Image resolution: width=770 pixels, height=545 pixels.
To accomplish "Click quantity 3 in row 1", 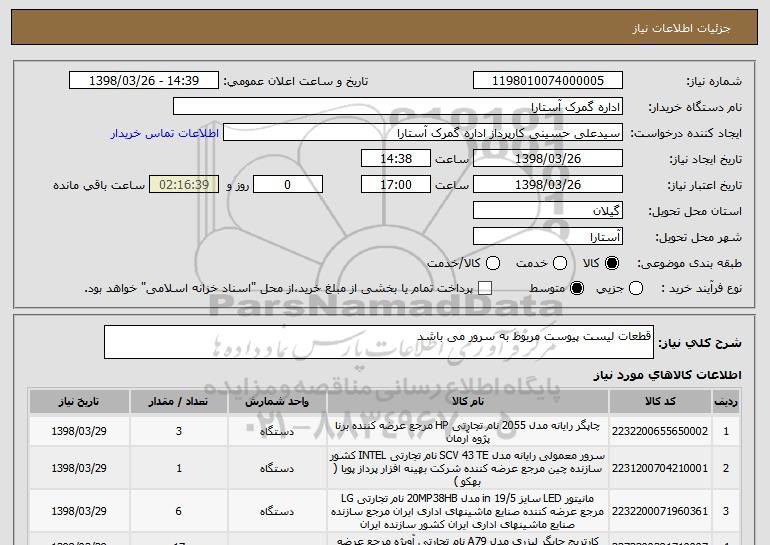I will tap(179, 431).
